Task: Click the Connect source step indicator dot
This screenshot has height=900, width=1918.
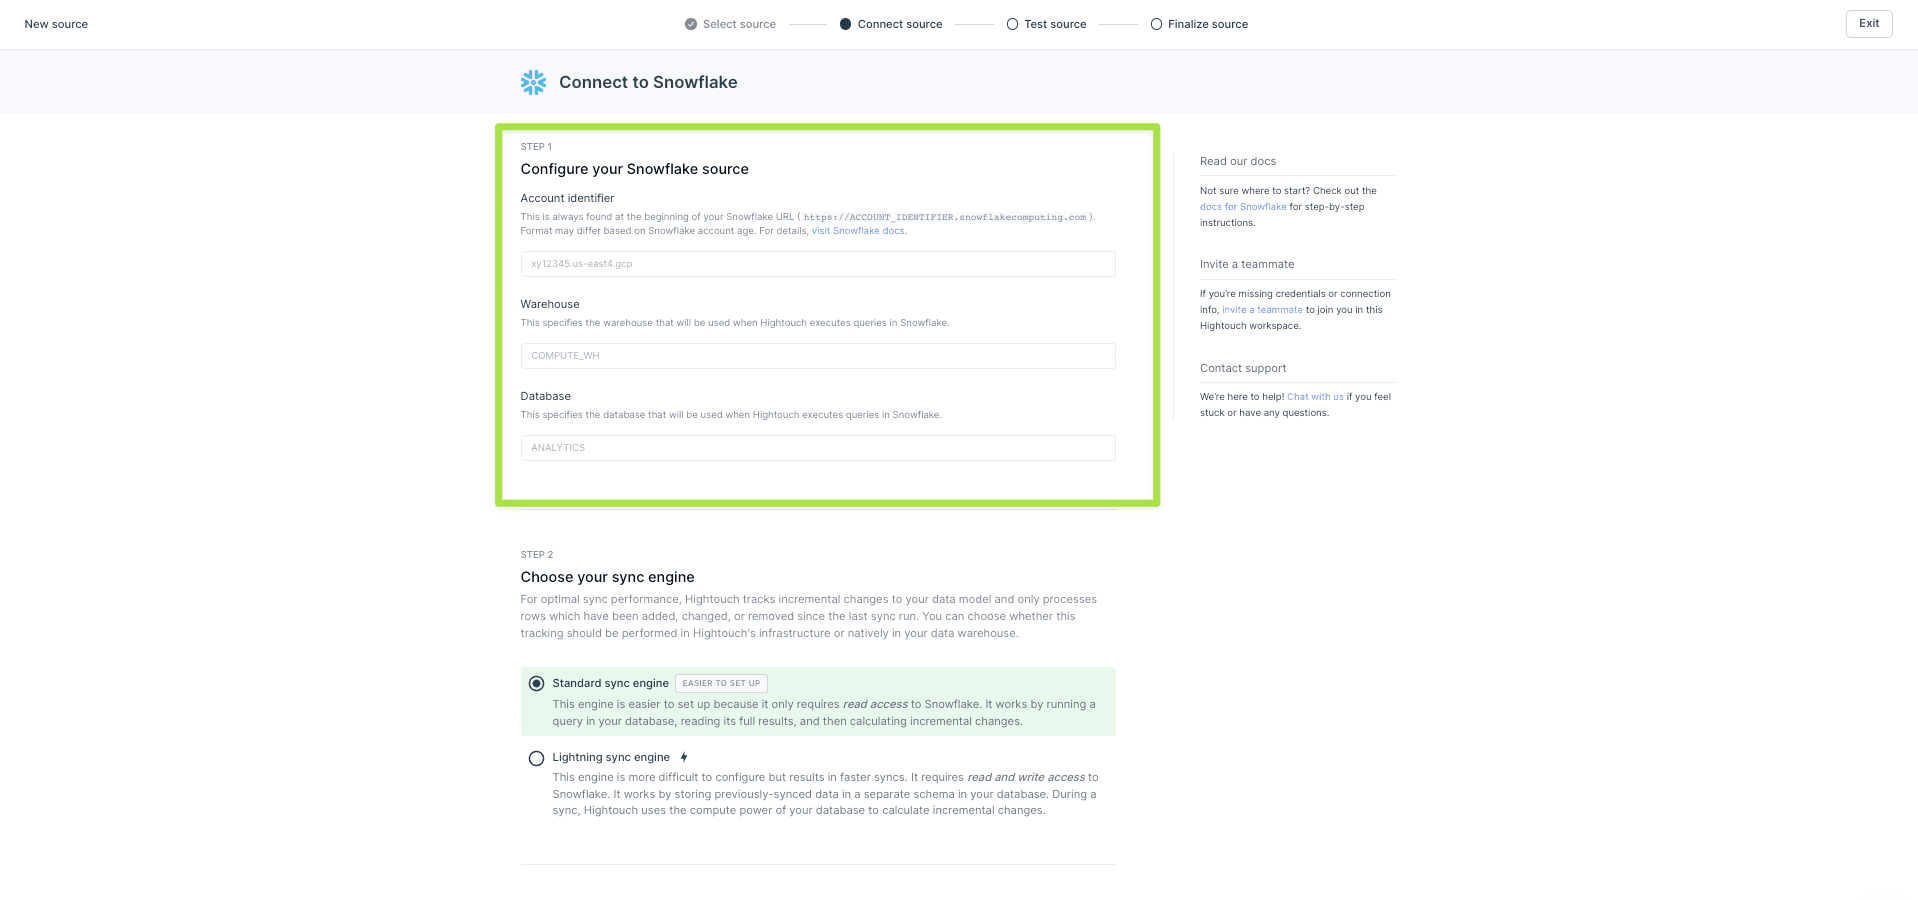Action: click(x=845, y=24)
